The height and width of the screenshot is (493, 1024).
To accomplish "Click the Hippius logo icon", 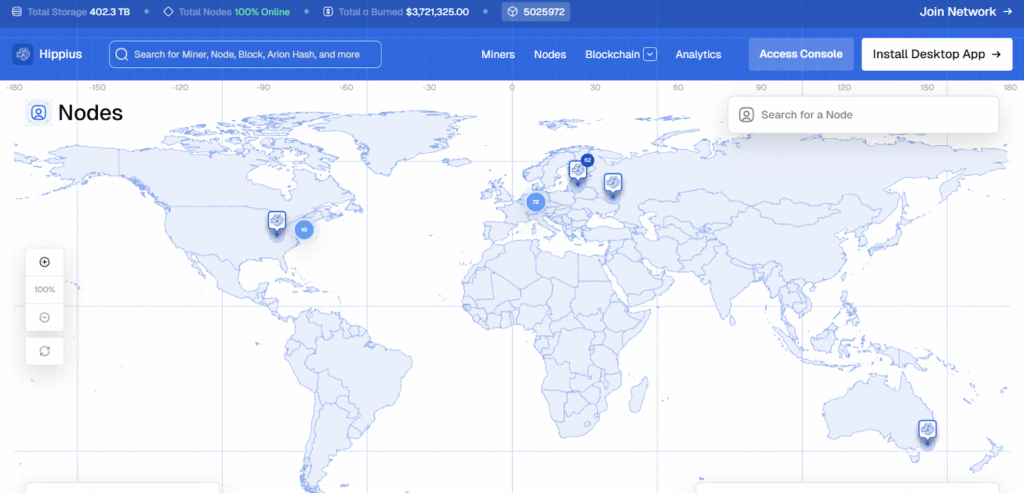I will click(23, 54).
